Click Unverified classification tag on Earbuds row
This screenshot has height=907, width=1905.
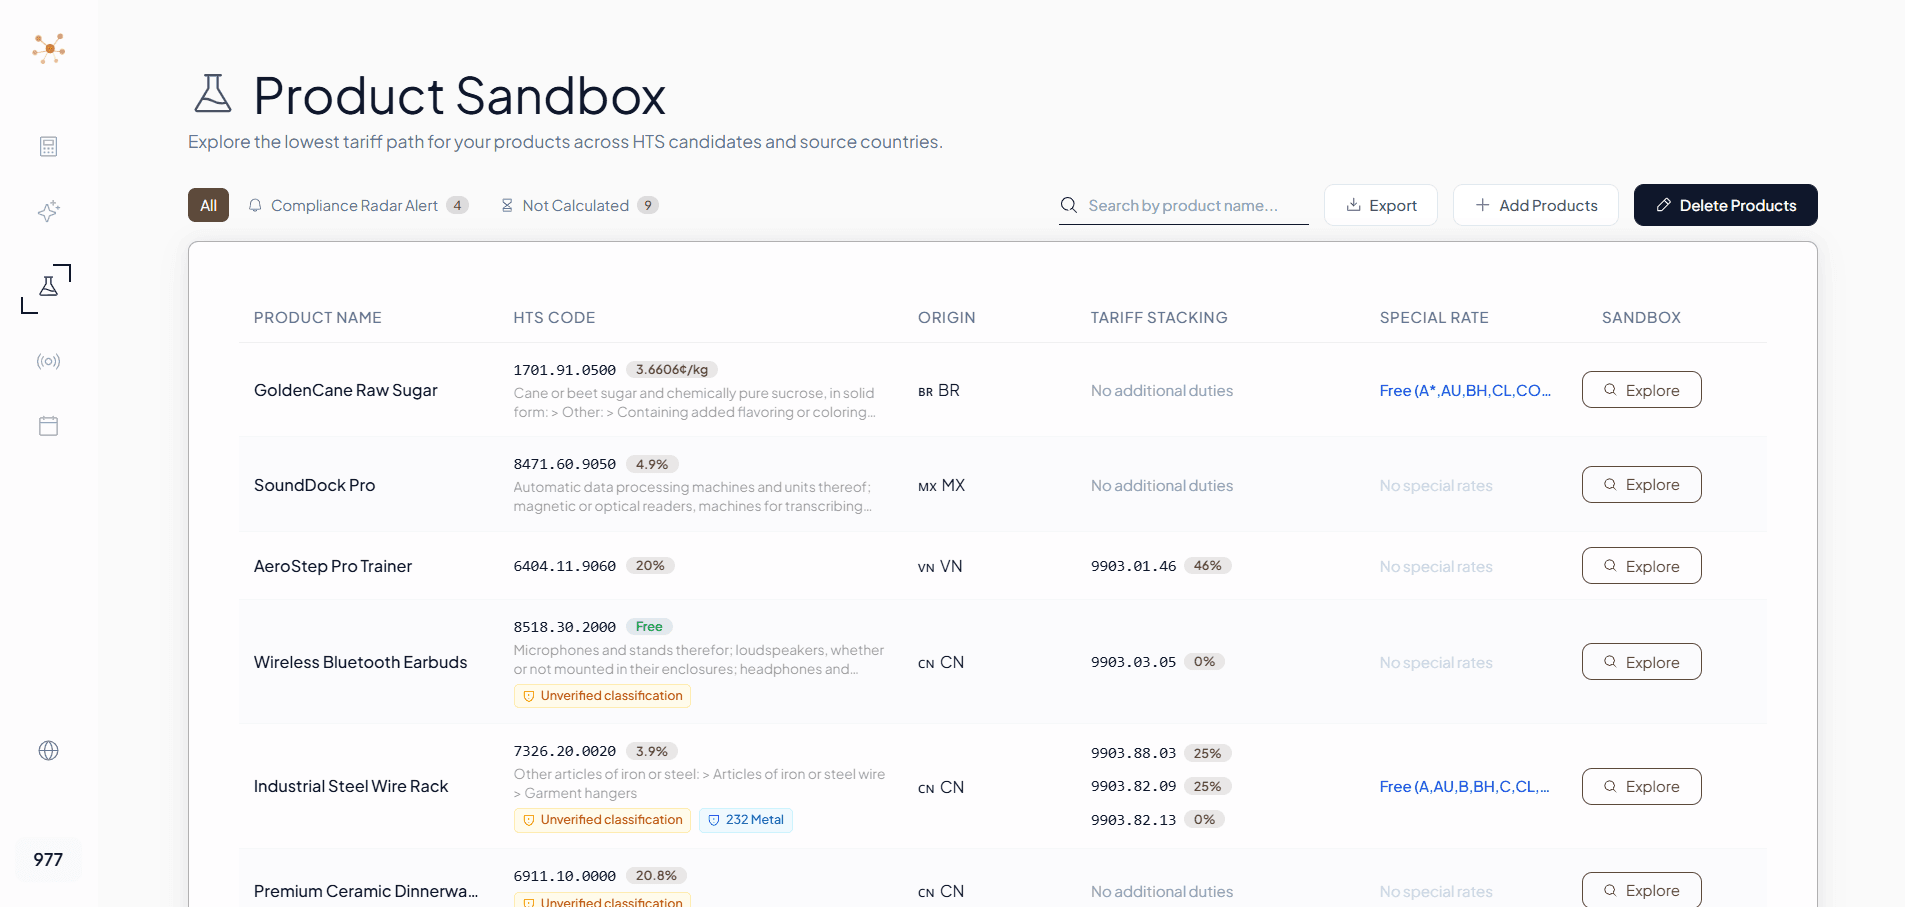602,696
